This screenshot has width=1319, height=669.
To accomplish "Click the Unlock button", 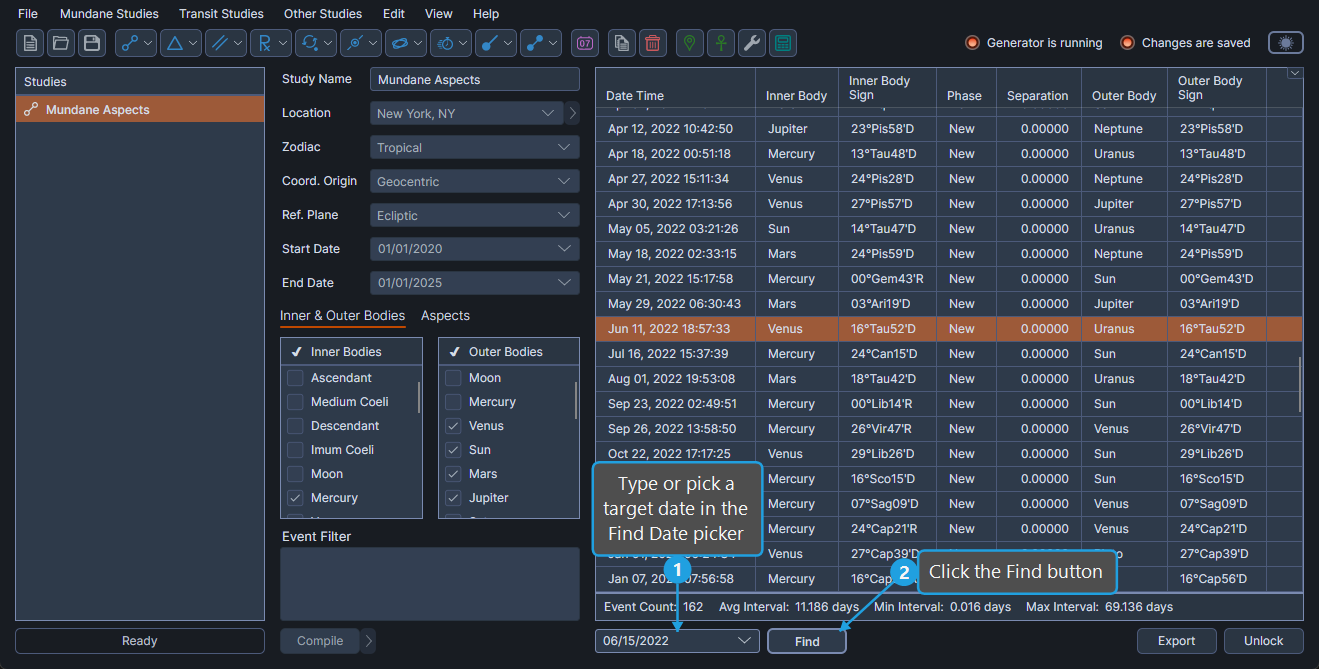I will coord(1264,641).
